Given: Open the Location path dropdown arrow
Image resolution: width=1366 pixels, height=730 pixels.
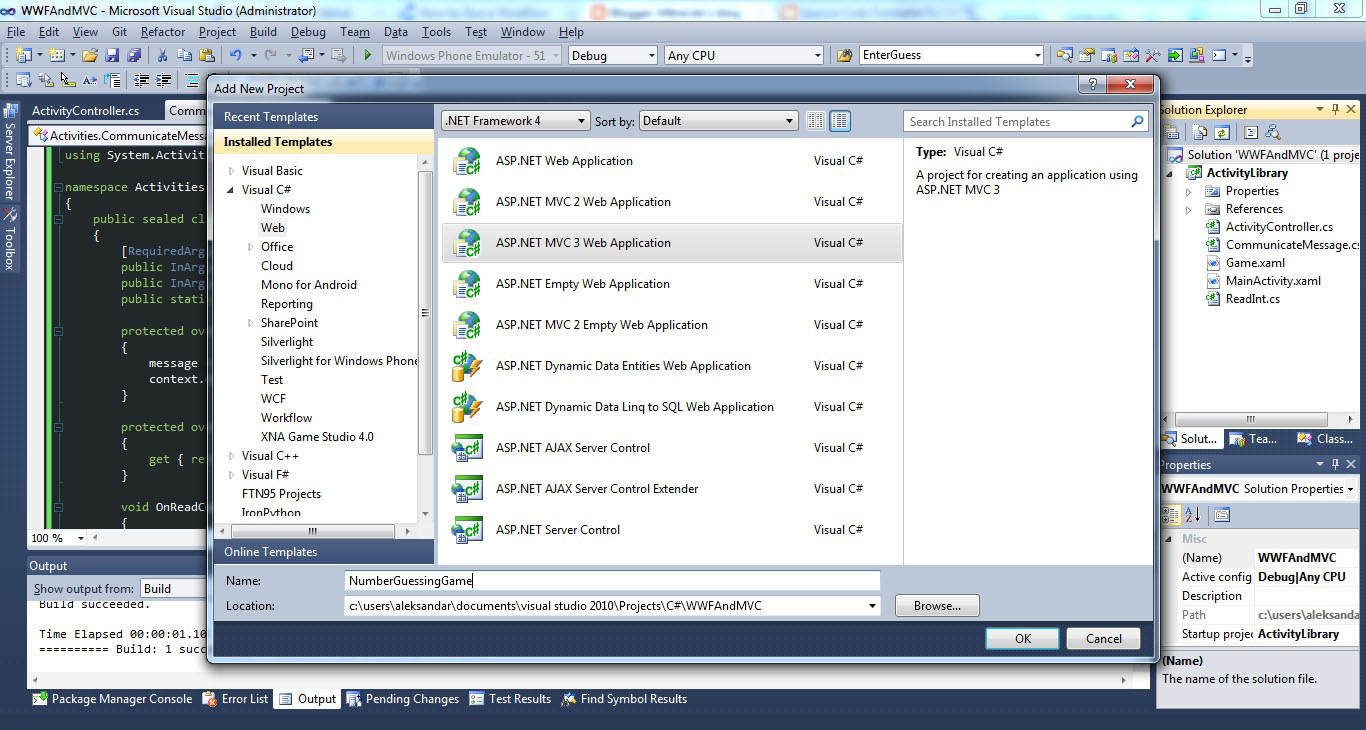Looking at the screenshot, I should click(x=873, y=605).
